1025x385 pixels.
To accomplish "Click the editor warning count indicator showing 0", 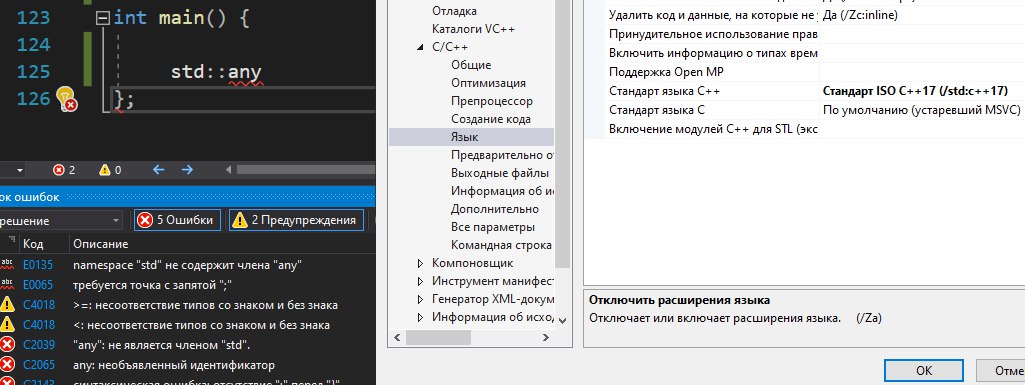I will (x=110, y=170).
